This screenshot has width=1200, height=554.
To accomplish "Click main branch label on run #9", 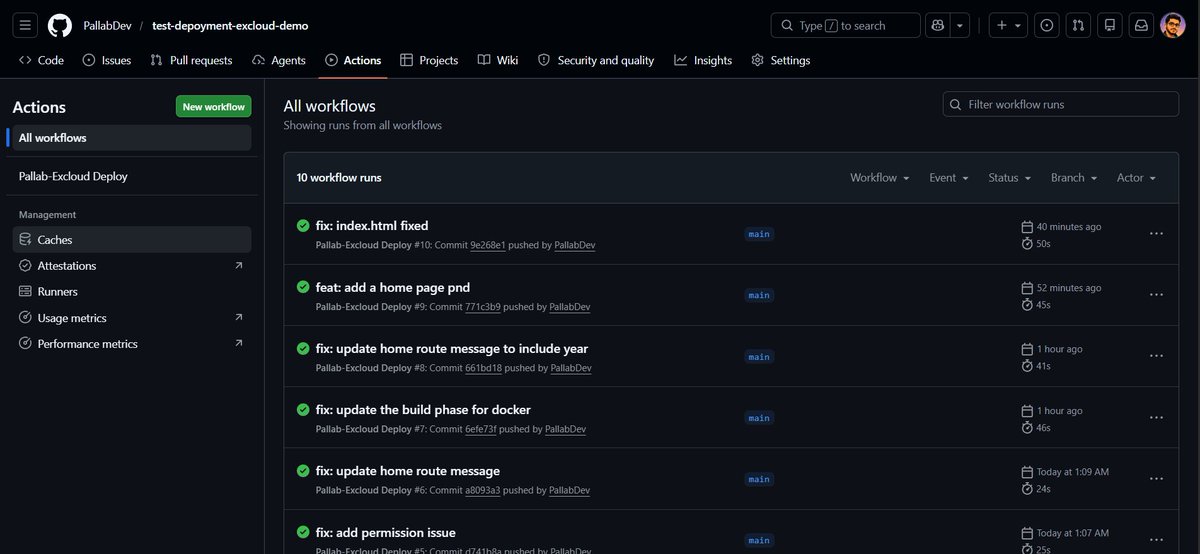I will 759,295.
